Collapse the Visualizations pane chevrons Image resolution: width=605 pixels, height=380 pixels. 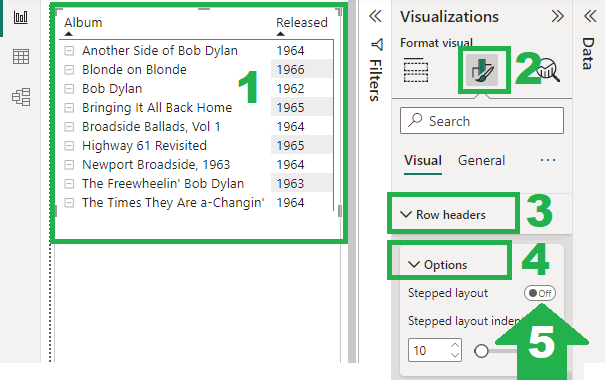558,16
